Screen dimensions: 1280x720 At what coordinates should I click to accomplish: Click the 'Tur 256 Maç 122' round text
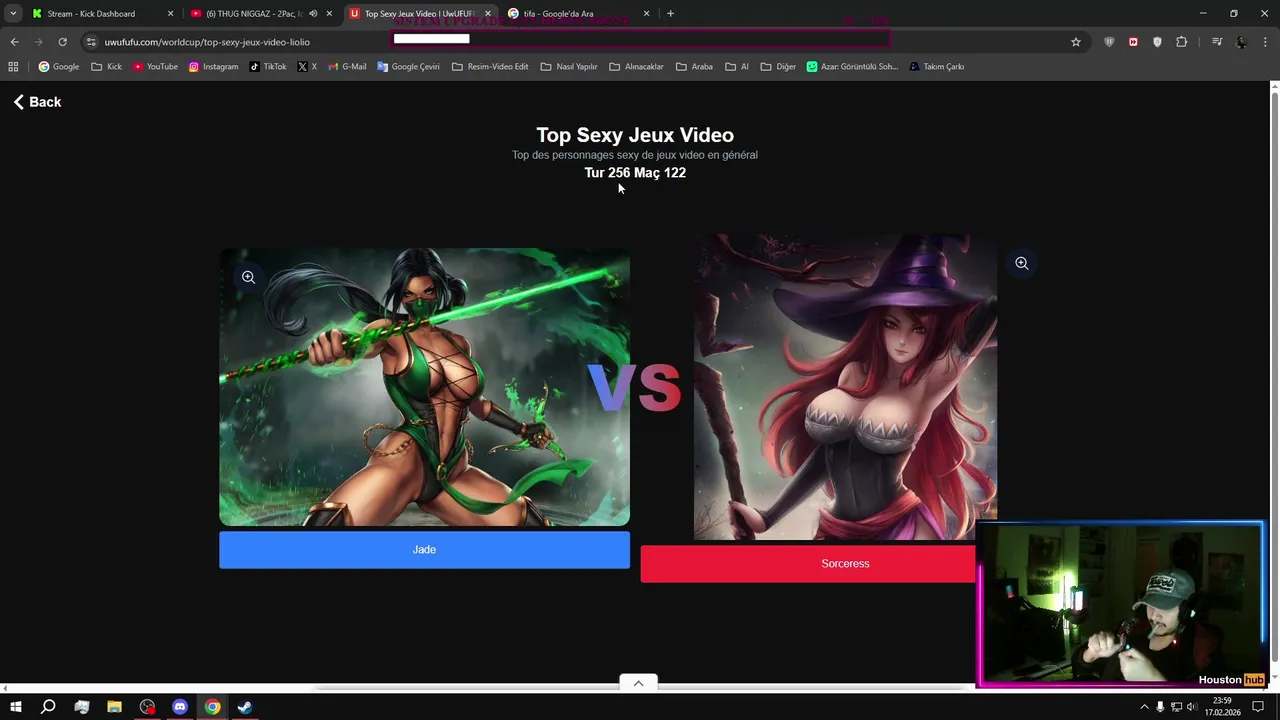point(635,173)
